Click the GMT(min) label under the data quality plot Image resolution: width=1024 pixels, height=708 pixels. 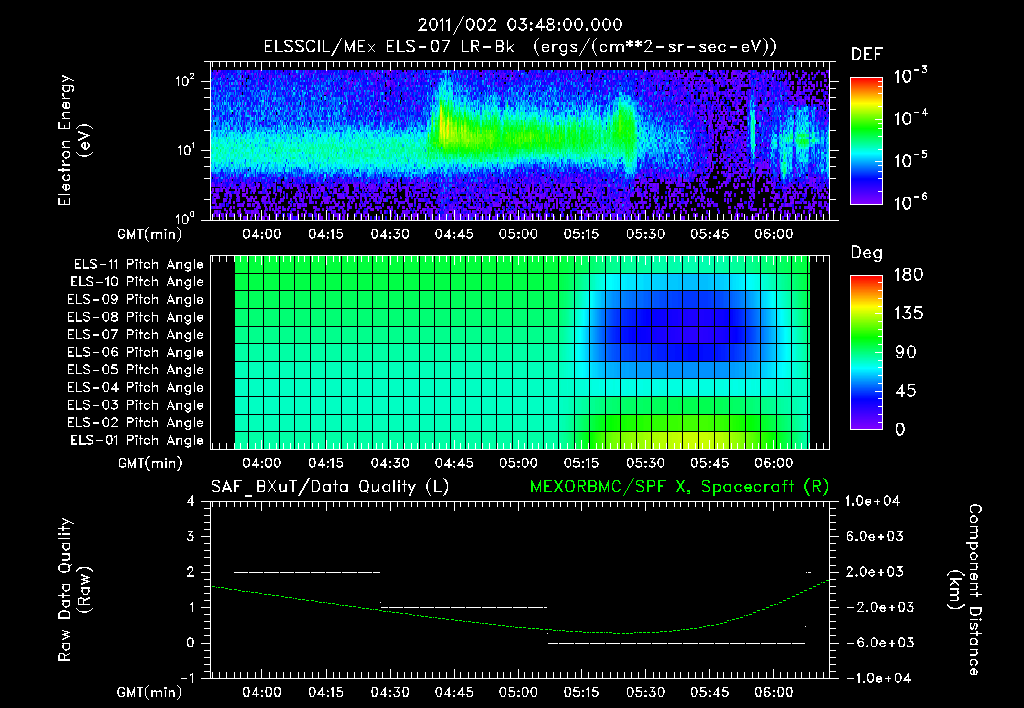[x=150, y=693]
